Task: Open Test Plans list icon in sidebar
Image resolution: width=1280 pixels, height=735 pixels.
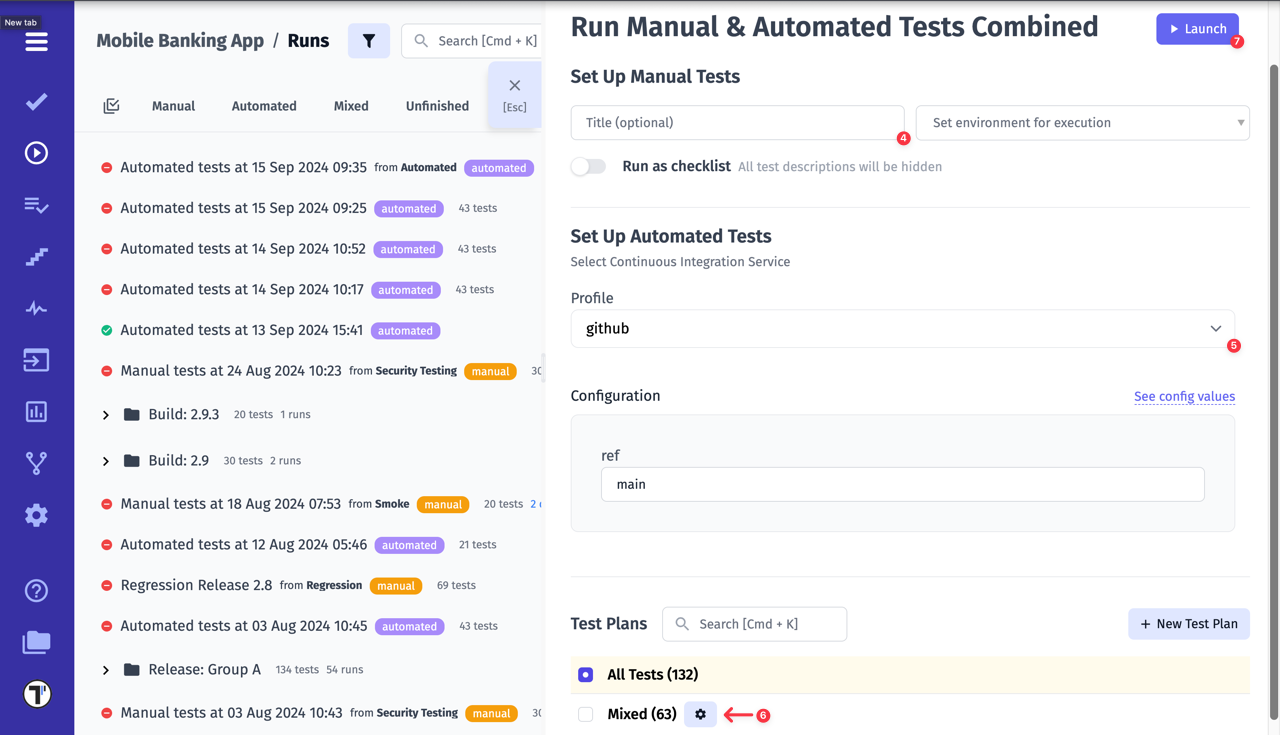Action: [x=36, y=205]
